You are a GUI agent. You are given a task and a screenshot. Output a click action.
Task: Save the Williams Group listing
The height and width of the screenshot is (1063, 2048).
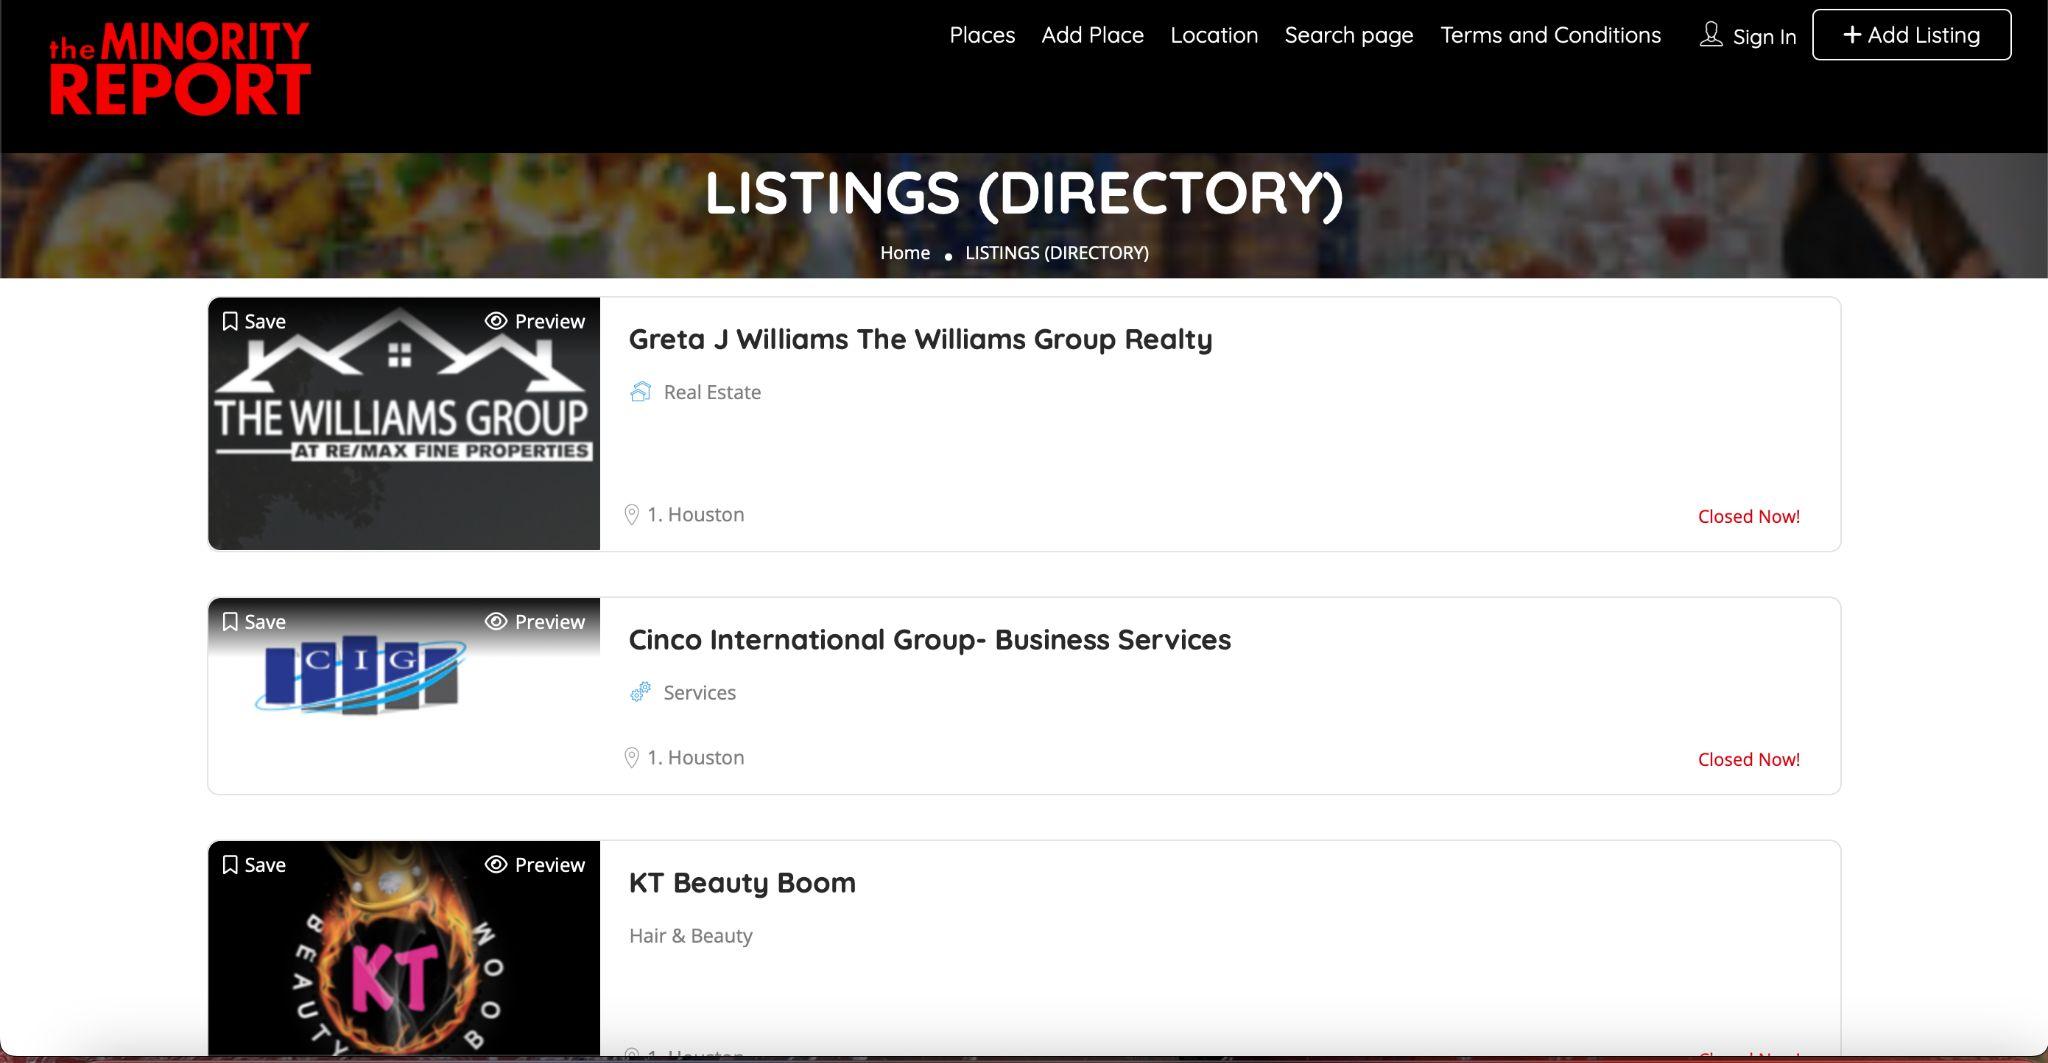click(x=254, y=321)
